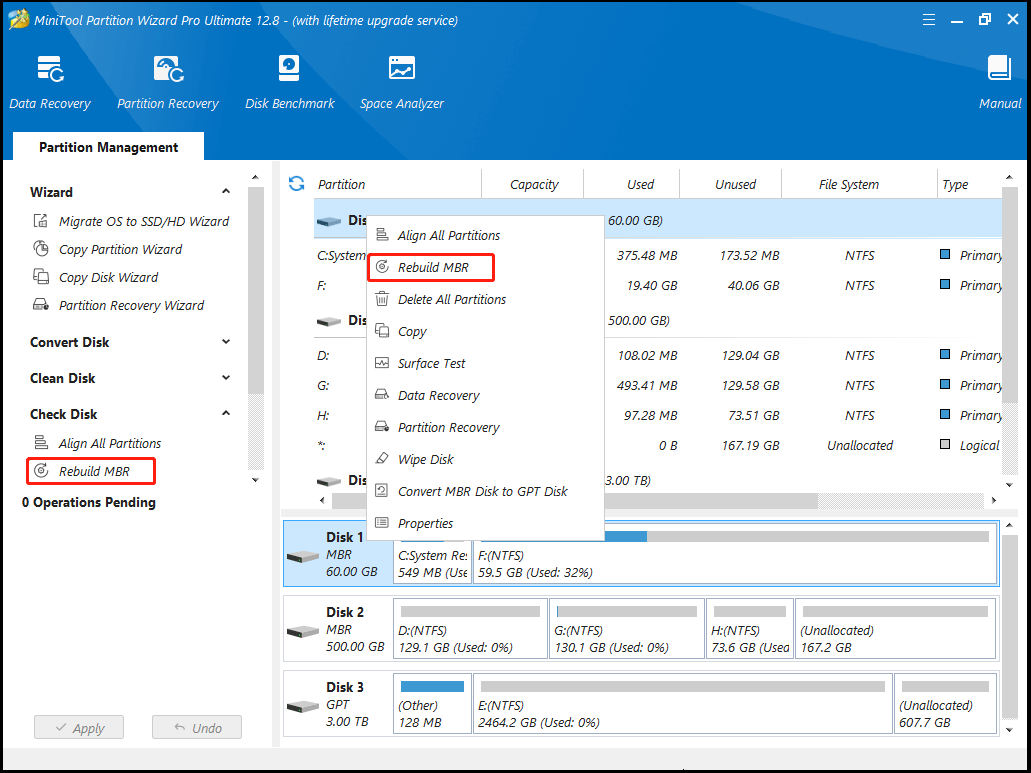Open the Copy Disk Wizard link

click(x=108, y=277)
